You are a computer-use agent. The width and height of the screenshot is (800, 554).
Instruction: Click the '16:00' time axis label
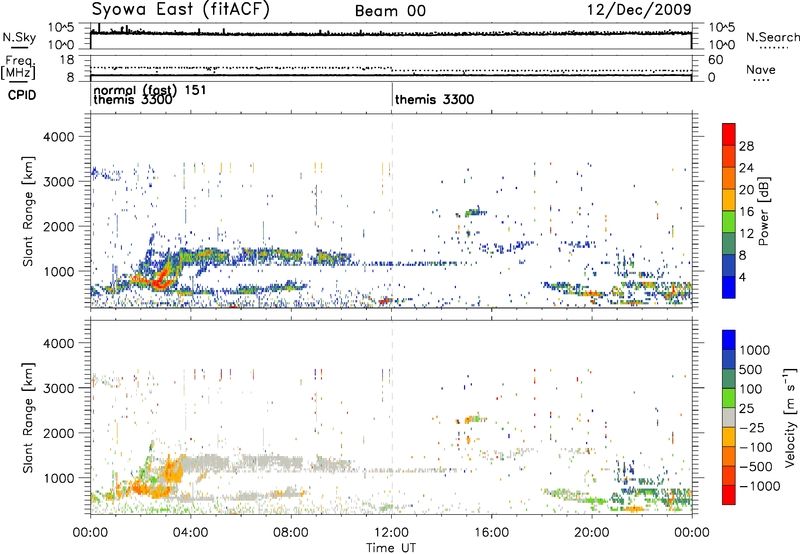coord(491,533)
